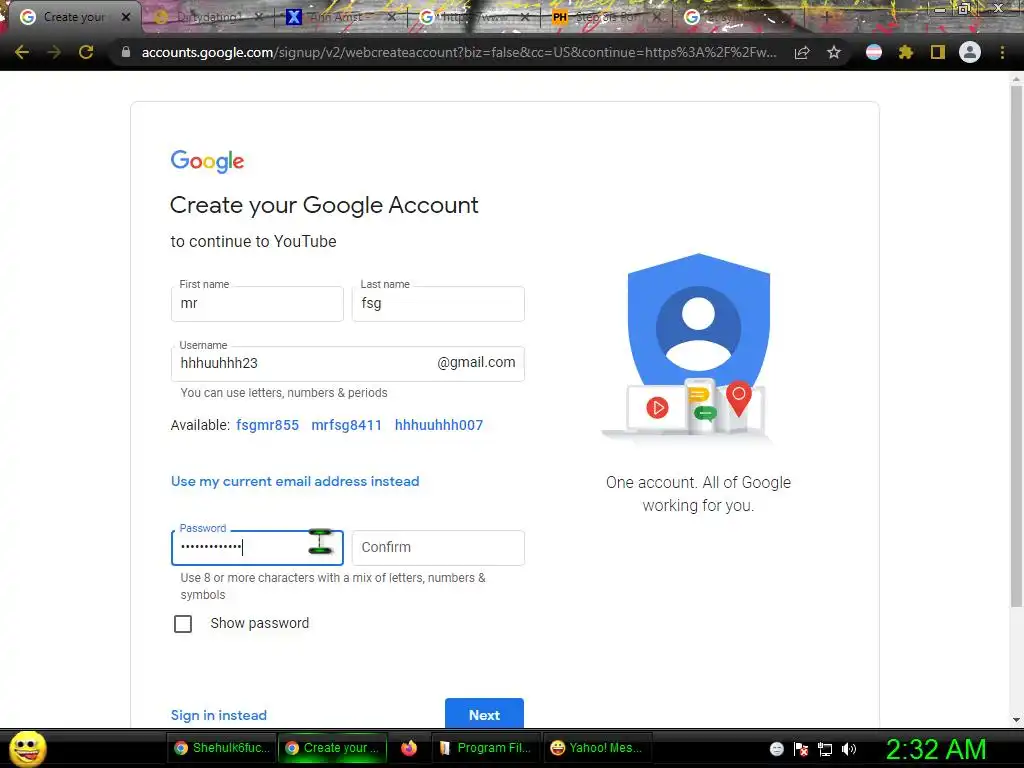Select the 'Create your...' taskbar button
Image resolution: width=1024 pixels, height=768 pixels.
[x=333, y=748]
